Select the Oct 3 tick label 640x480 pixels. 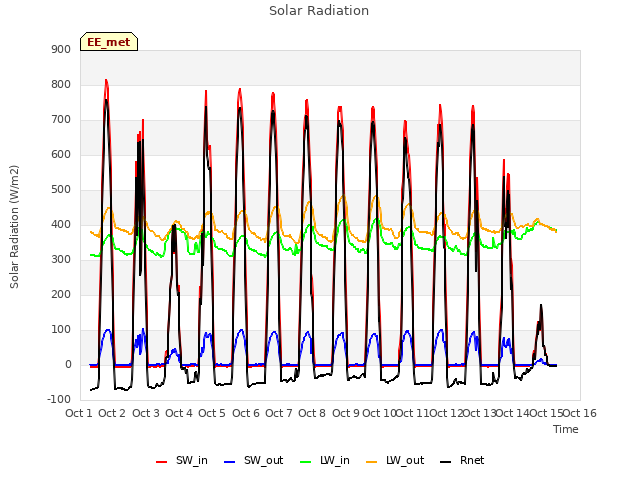point(146,413)
